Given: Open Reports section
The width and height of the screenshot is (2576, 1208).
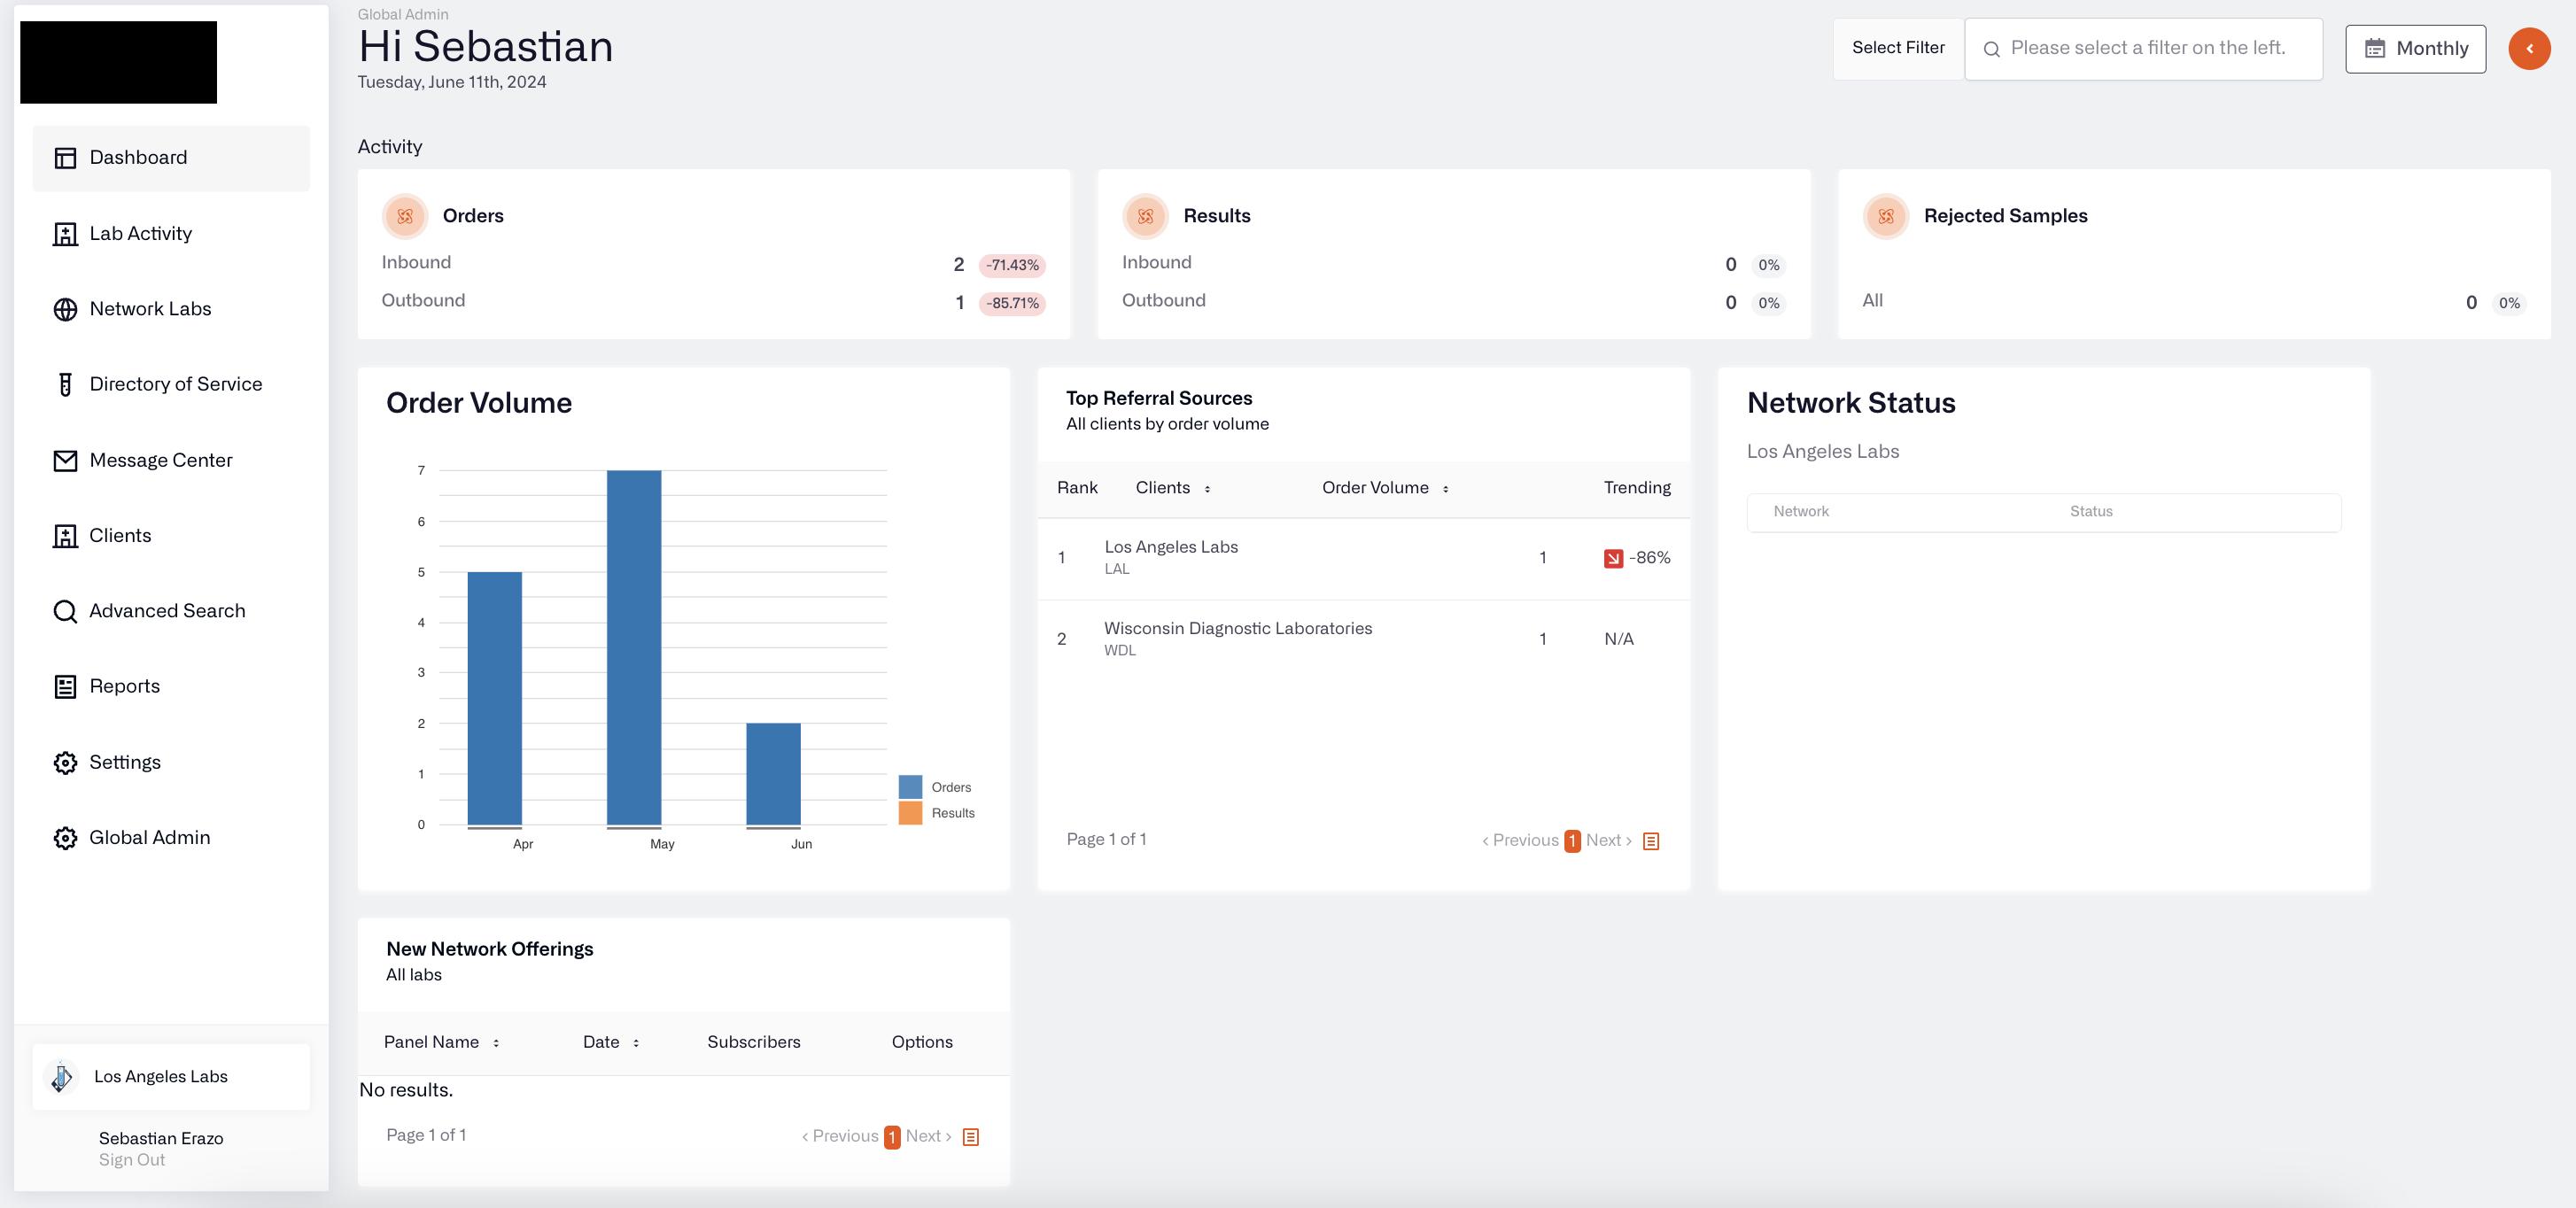Looking at the screenshot, I should (x=123, y=687).
